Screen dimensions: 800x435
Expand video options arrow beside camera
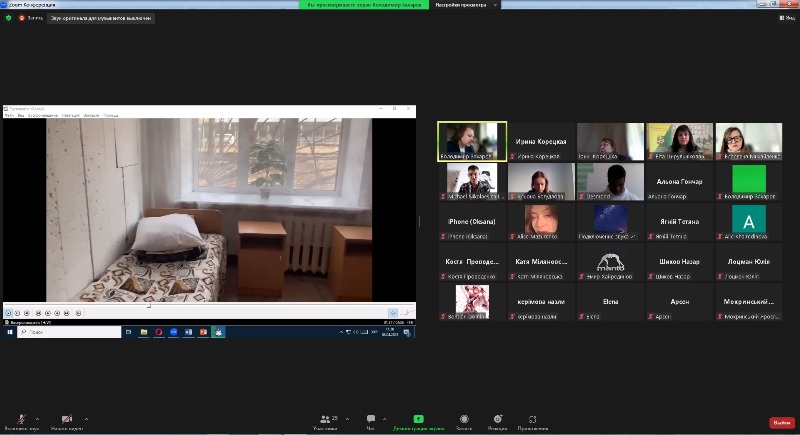tap(86, 419)
